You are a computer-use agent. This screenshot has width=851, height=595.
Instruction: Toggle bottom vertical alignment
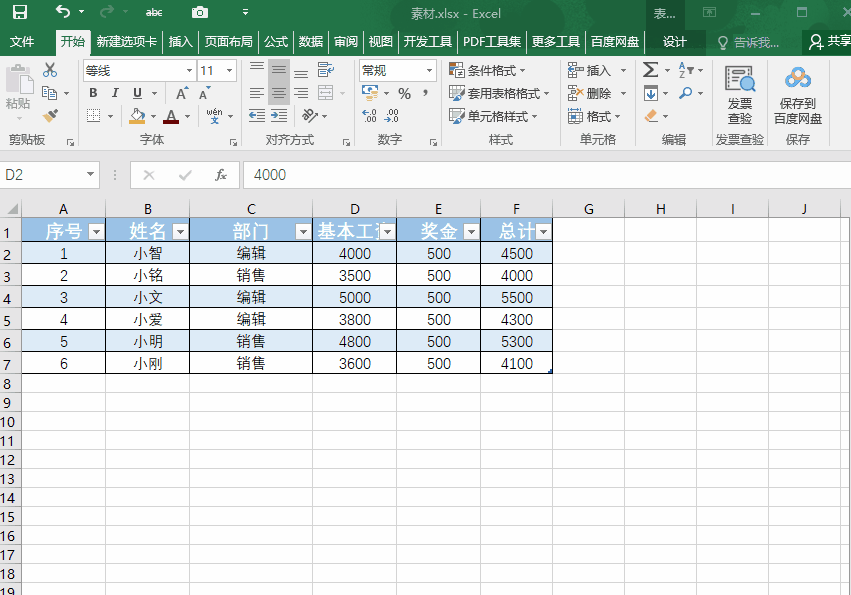301,71
